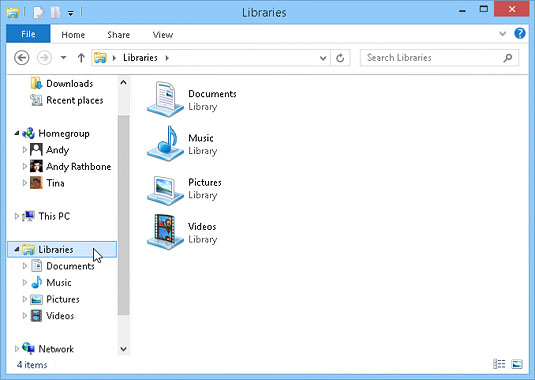Open the Home ribbon tab

coord(73,35)
